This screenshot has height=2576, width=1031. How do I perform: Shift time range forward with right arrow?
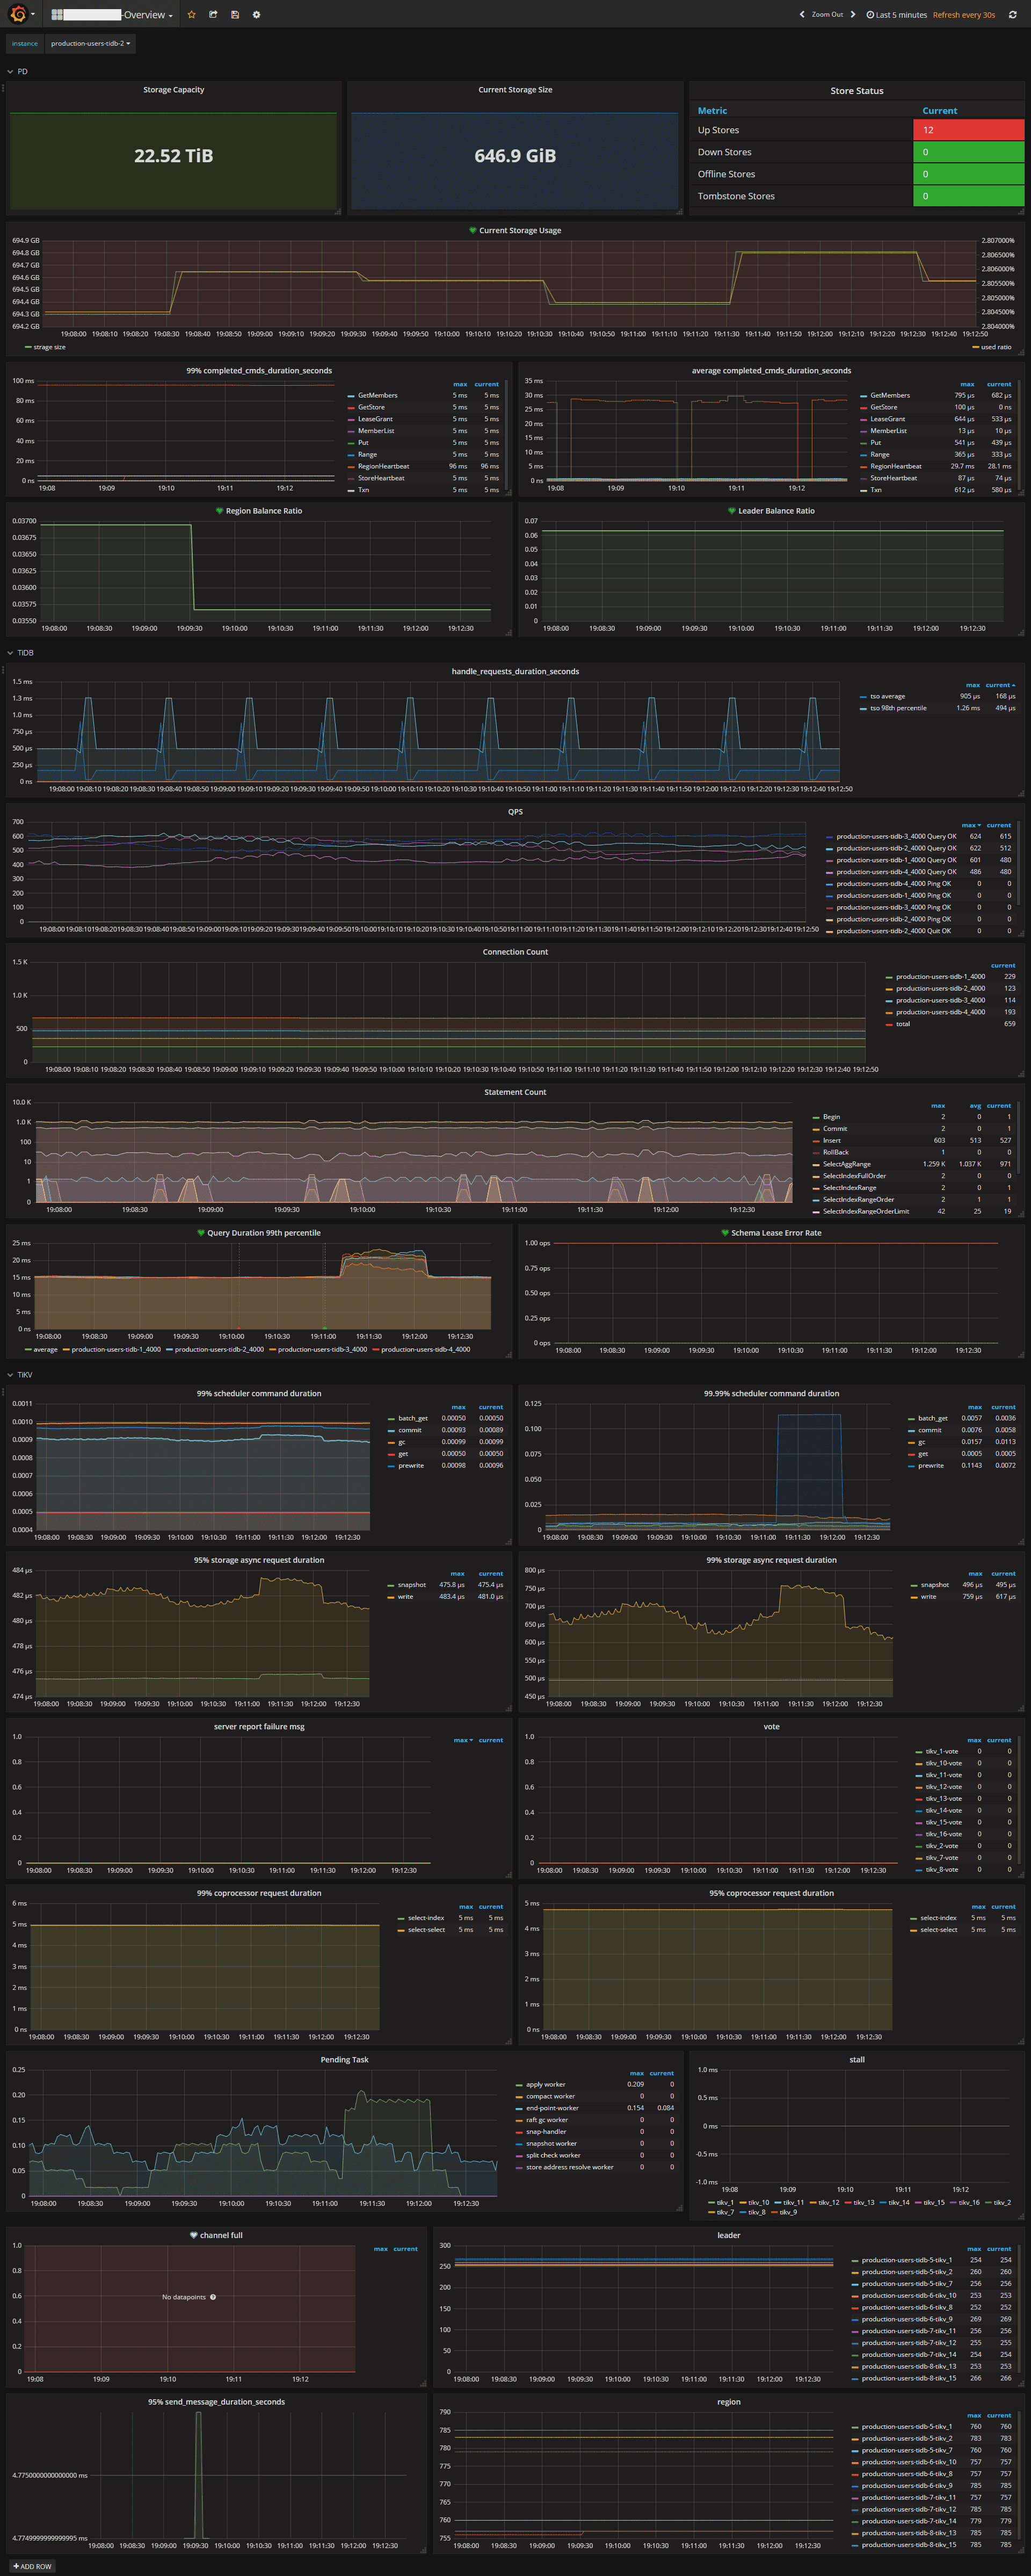coord(853,15)
